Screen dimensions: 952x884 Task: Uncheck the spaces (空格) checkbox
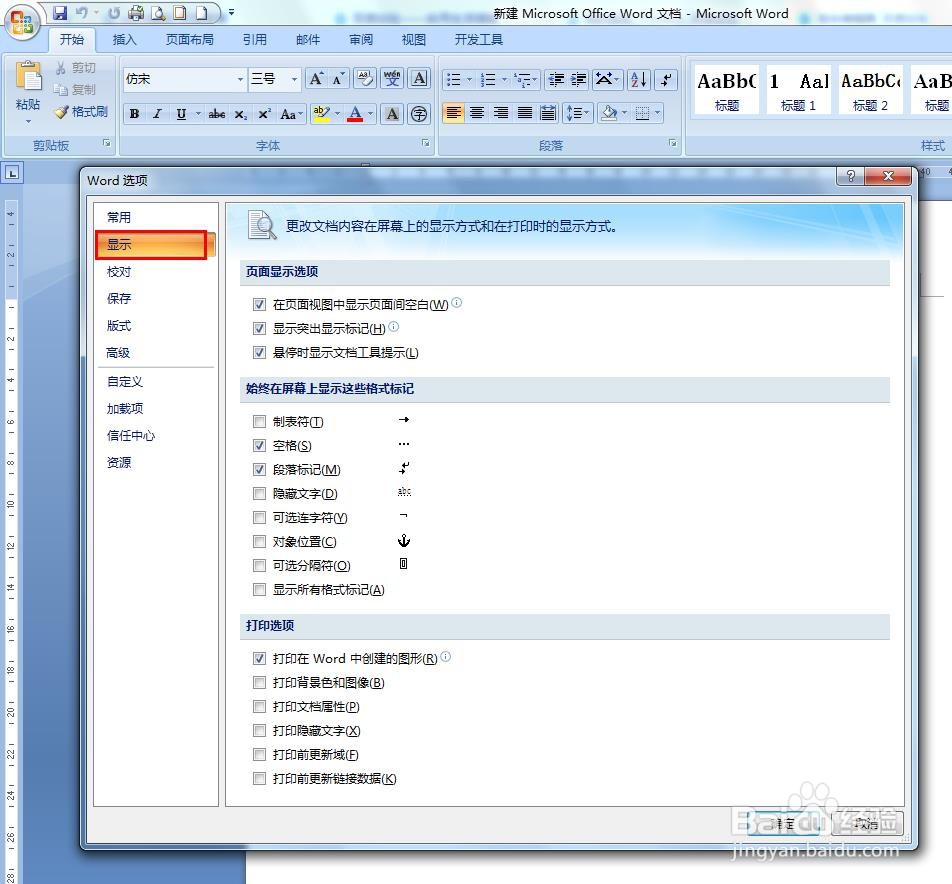point(259,446)
